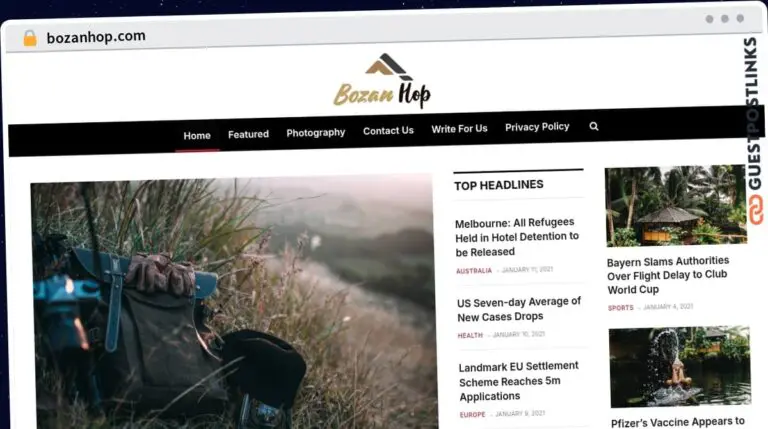This screenshot has width=768, height=429.
Task: Click the tropical hut resort thumbnail
Action: (x=676, y=206)
